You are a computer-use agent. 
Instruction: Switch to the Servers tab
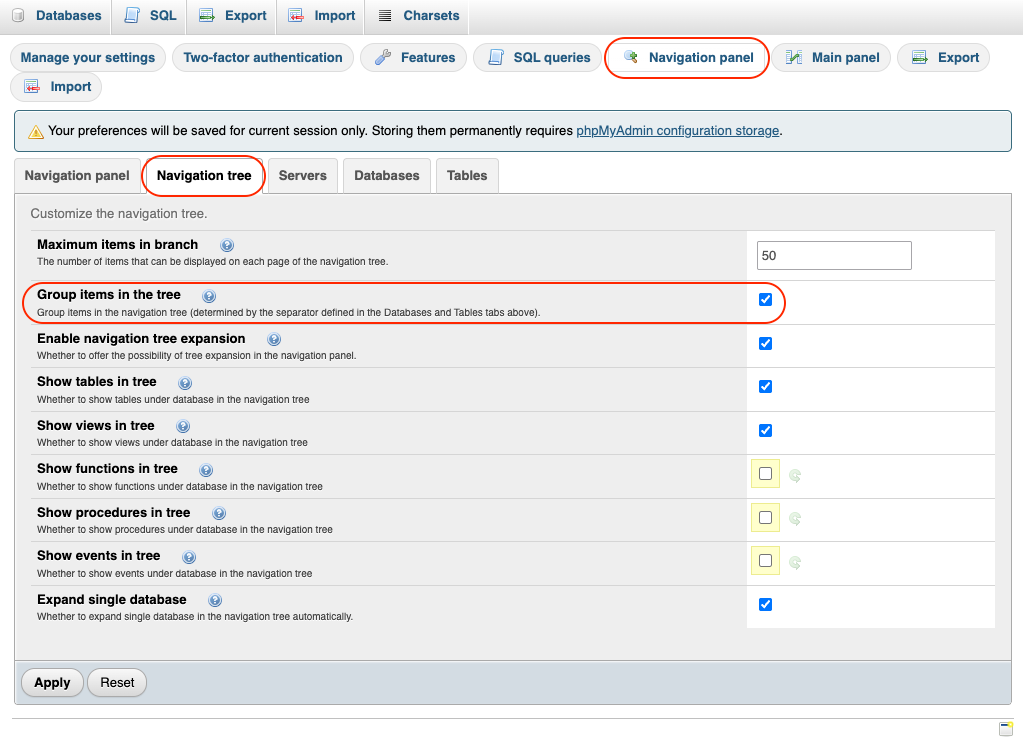coord(302,175)
